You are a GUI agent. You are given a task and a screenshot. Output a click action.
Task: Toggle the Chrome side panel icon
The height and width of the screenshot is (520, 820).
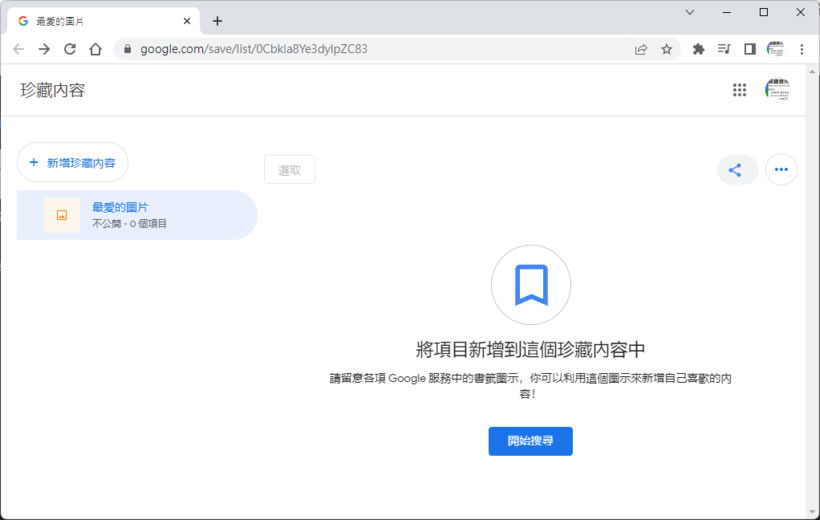point(750,49)
